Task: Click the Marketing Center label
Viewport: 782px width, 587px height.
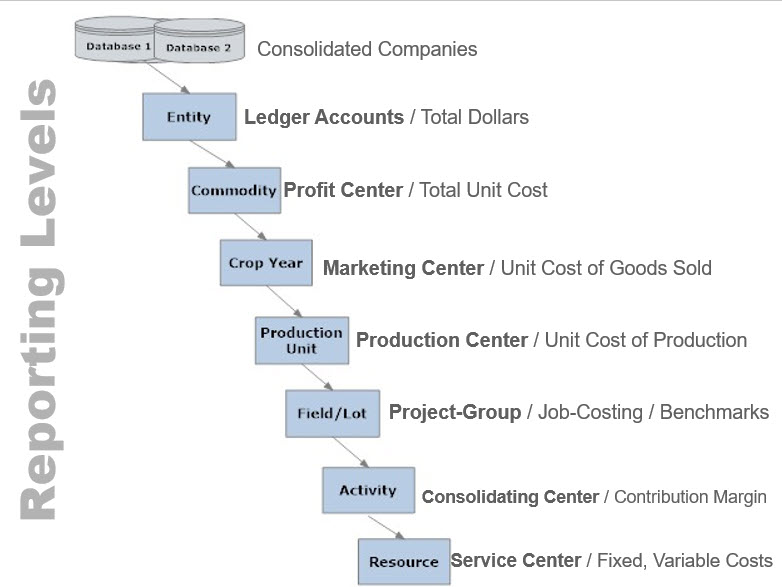Action: (403, 268)
